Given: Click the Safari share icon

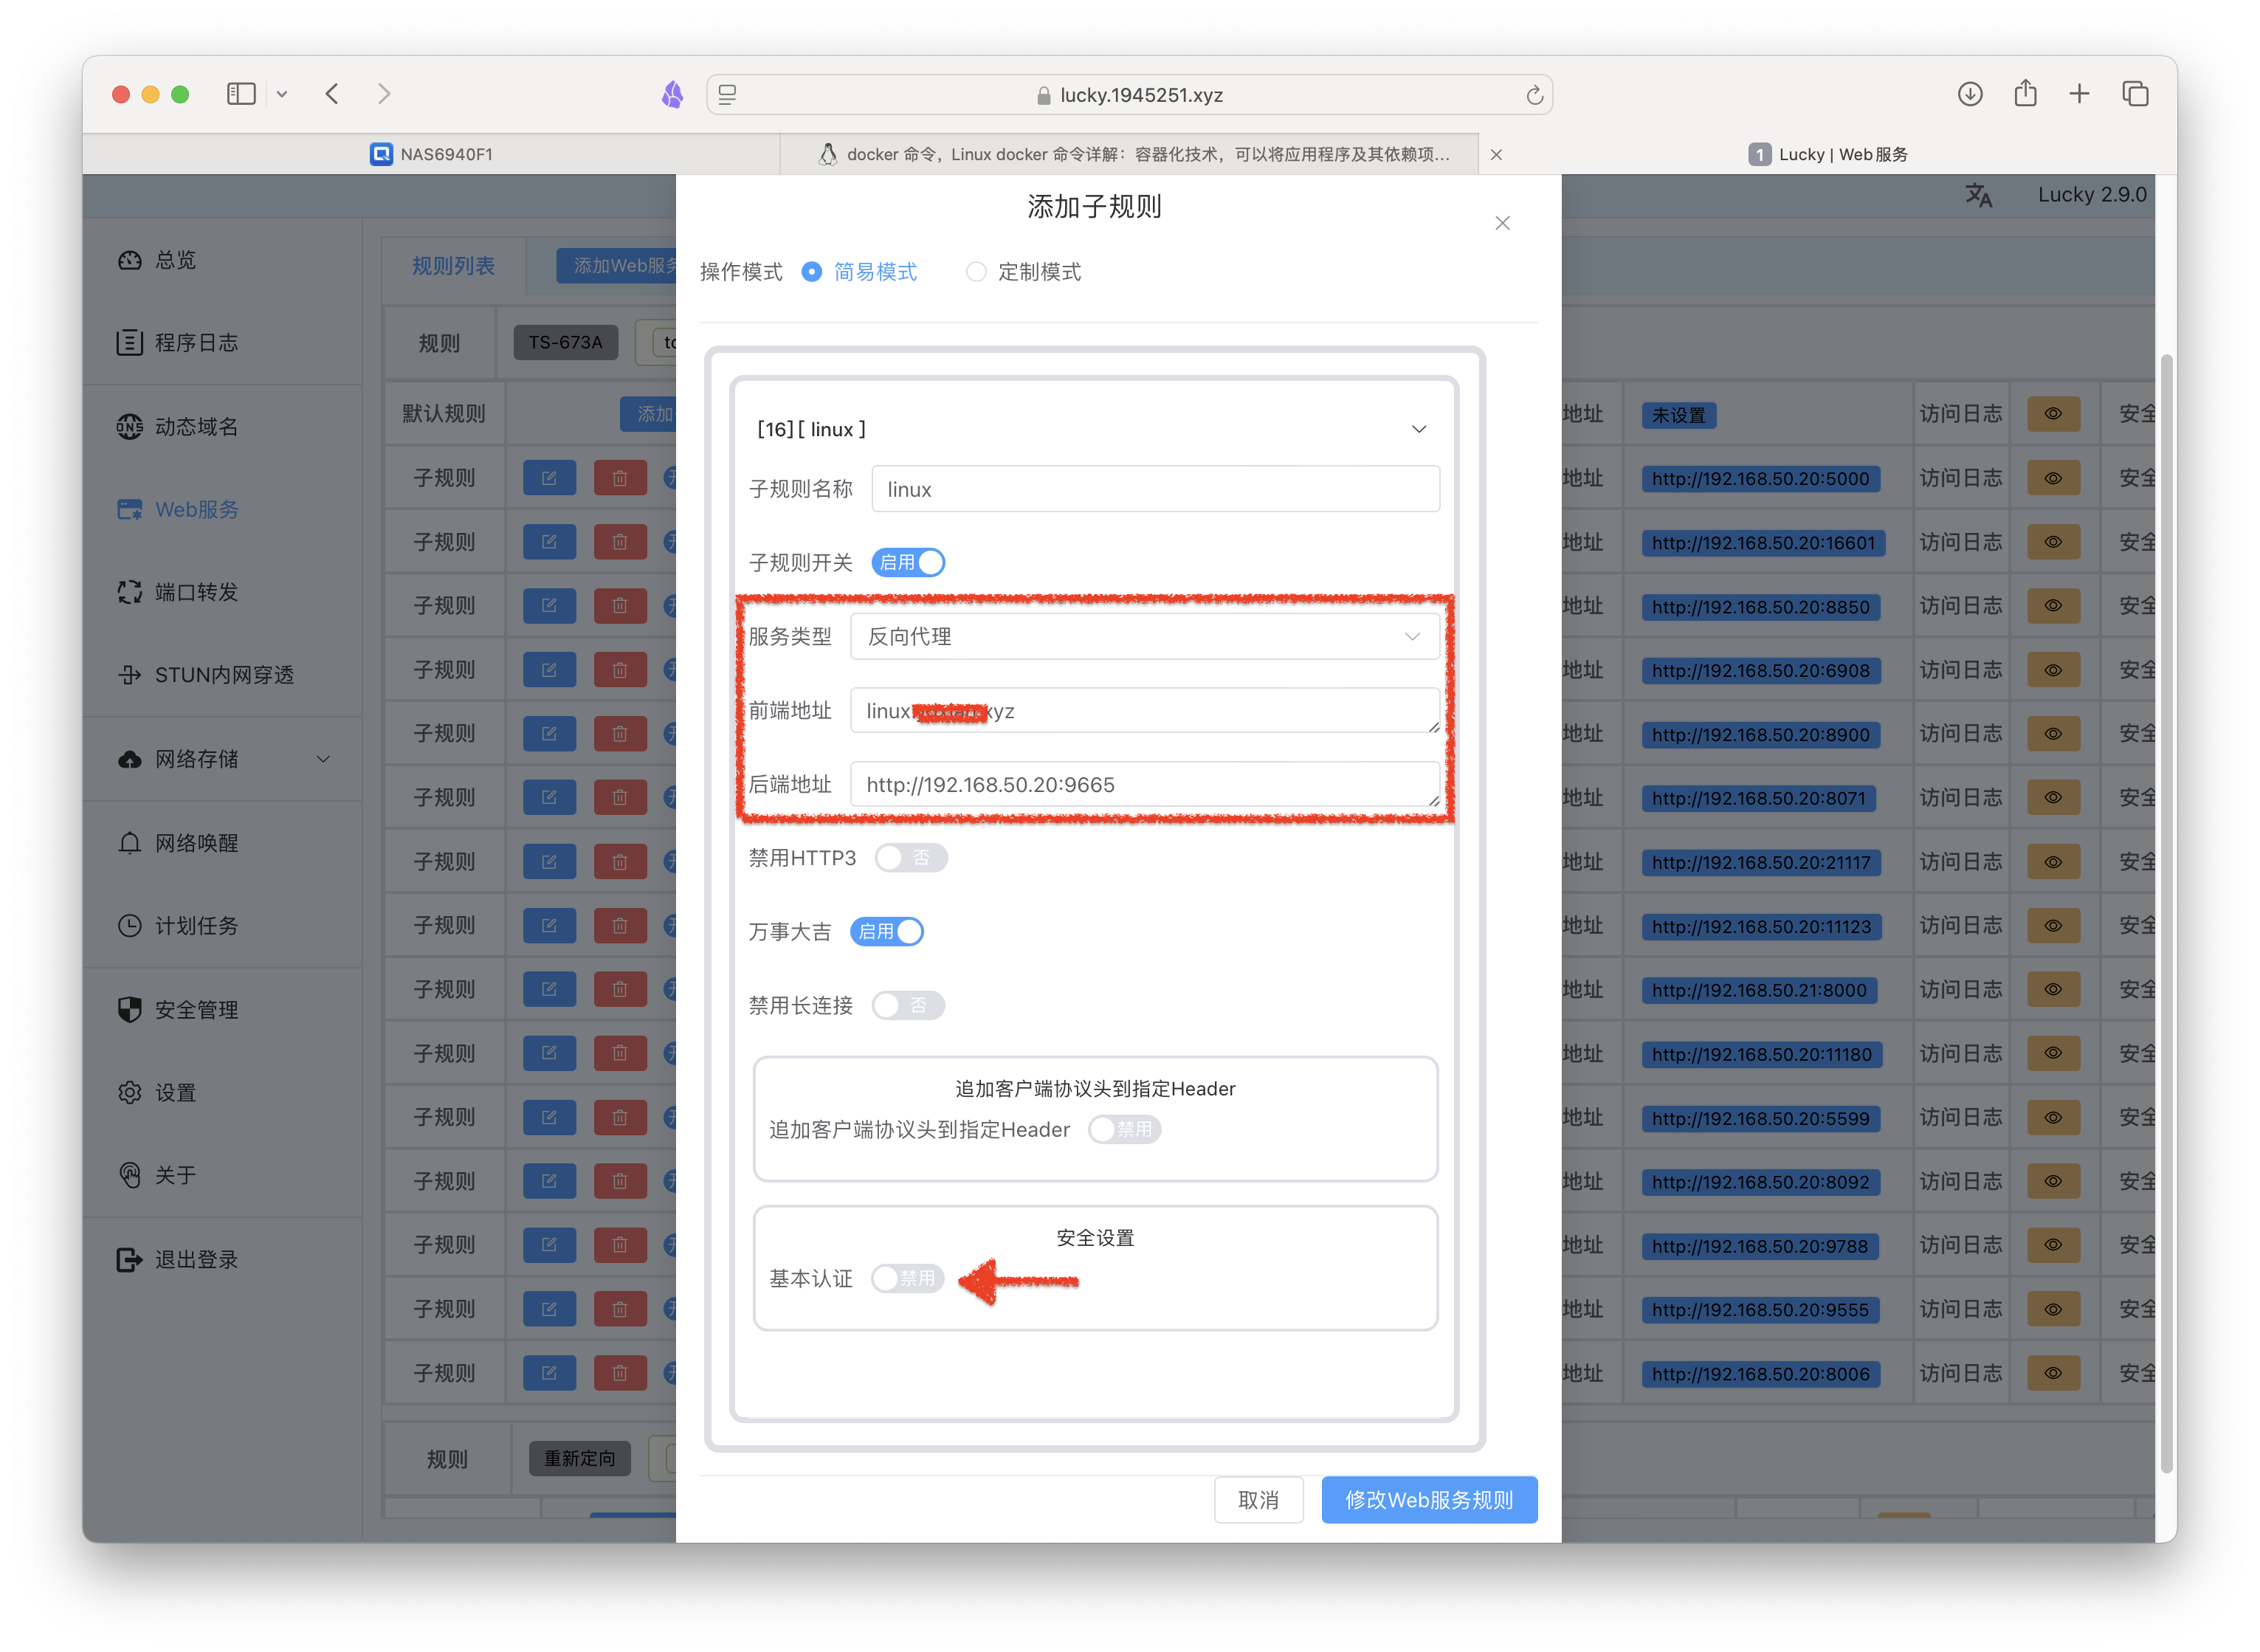Looking at the screenshot, I should click(2025, 93).
